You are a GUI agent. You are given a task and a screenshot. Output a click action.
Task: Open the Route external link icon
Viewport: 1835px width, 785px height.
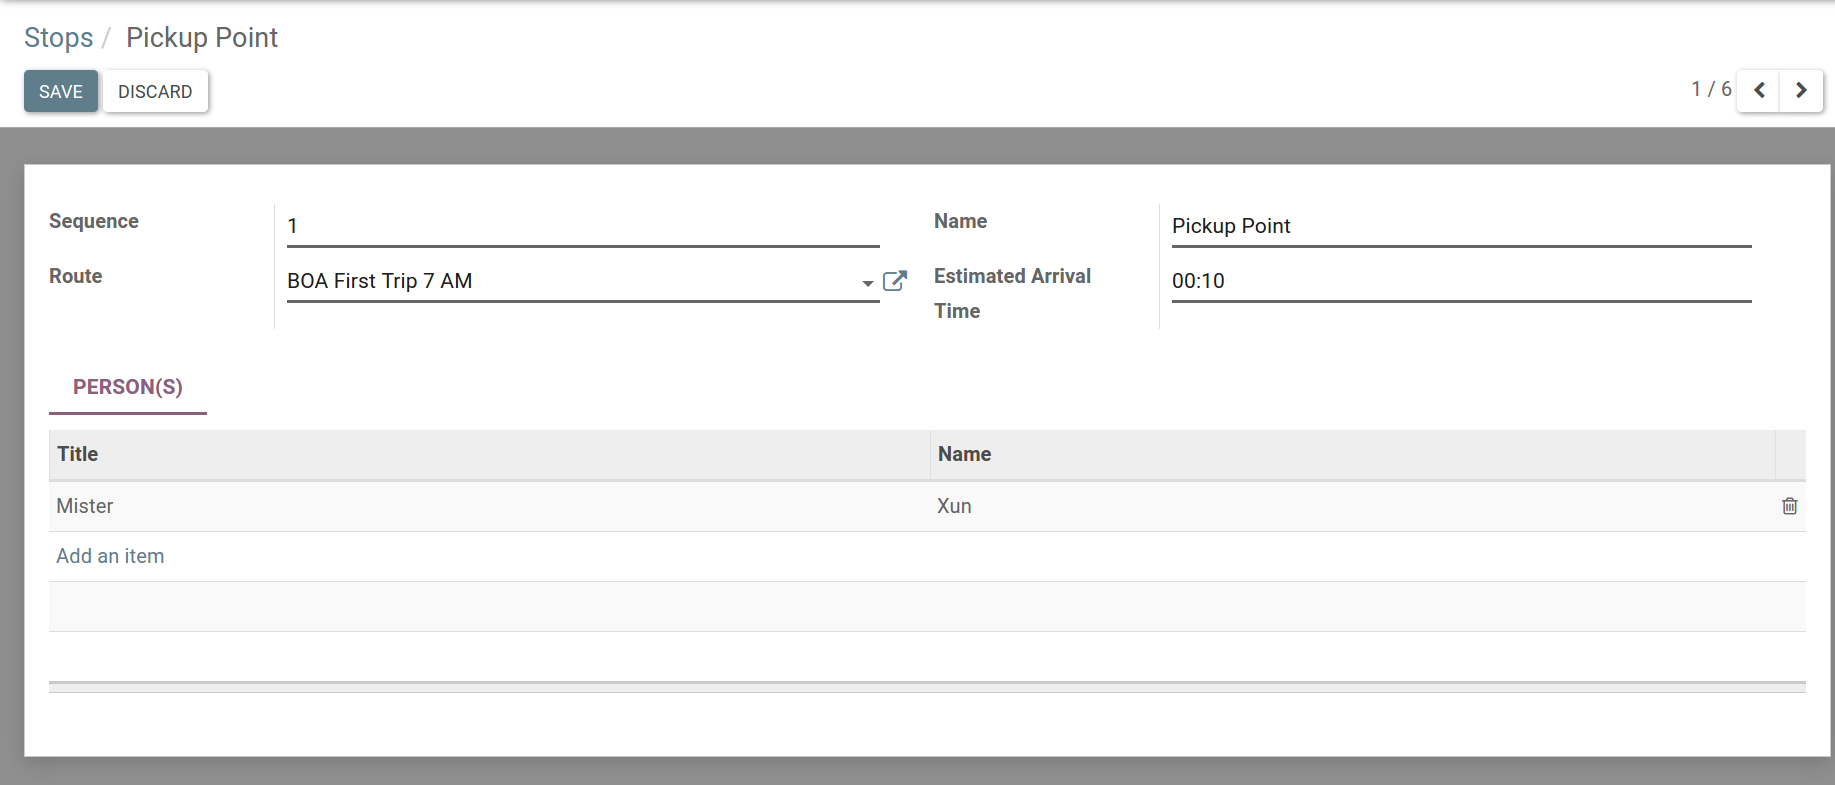tap(895, 281)
